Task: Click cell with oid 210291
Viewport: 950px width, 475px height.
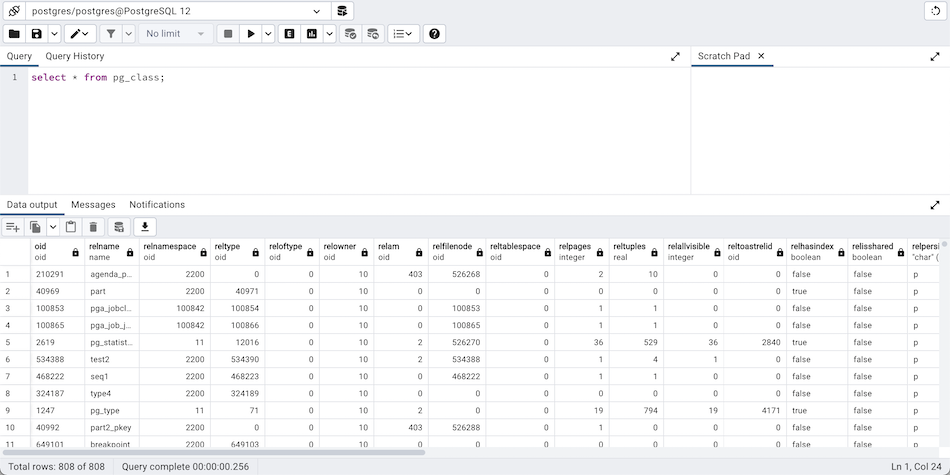Action: (58, 274)
